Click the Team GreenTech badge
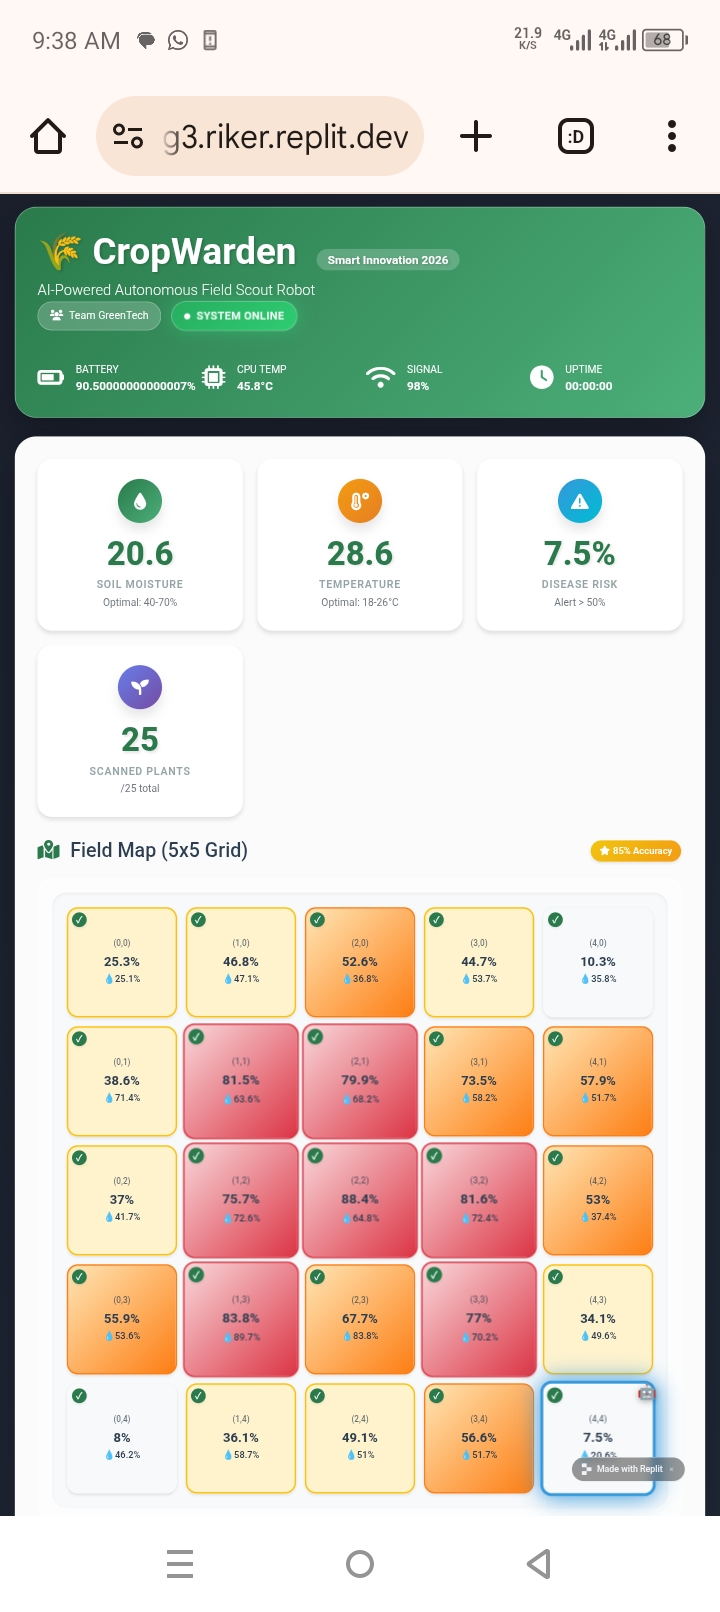The height and width of the screenshot is (1612, 720). 99,316
